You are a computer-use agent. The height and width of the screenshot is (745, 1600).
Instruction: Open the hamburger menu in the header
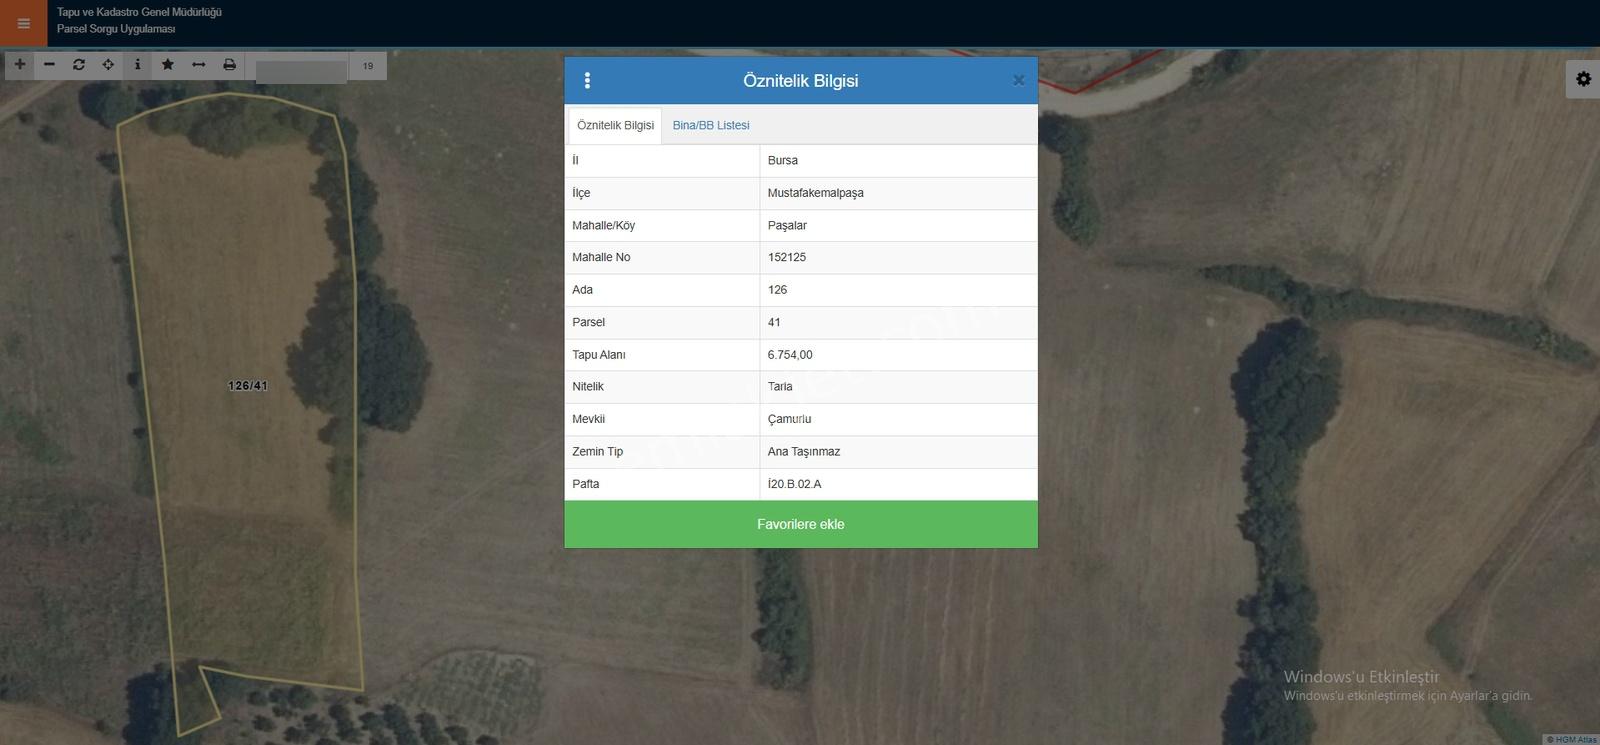(23, 23)
